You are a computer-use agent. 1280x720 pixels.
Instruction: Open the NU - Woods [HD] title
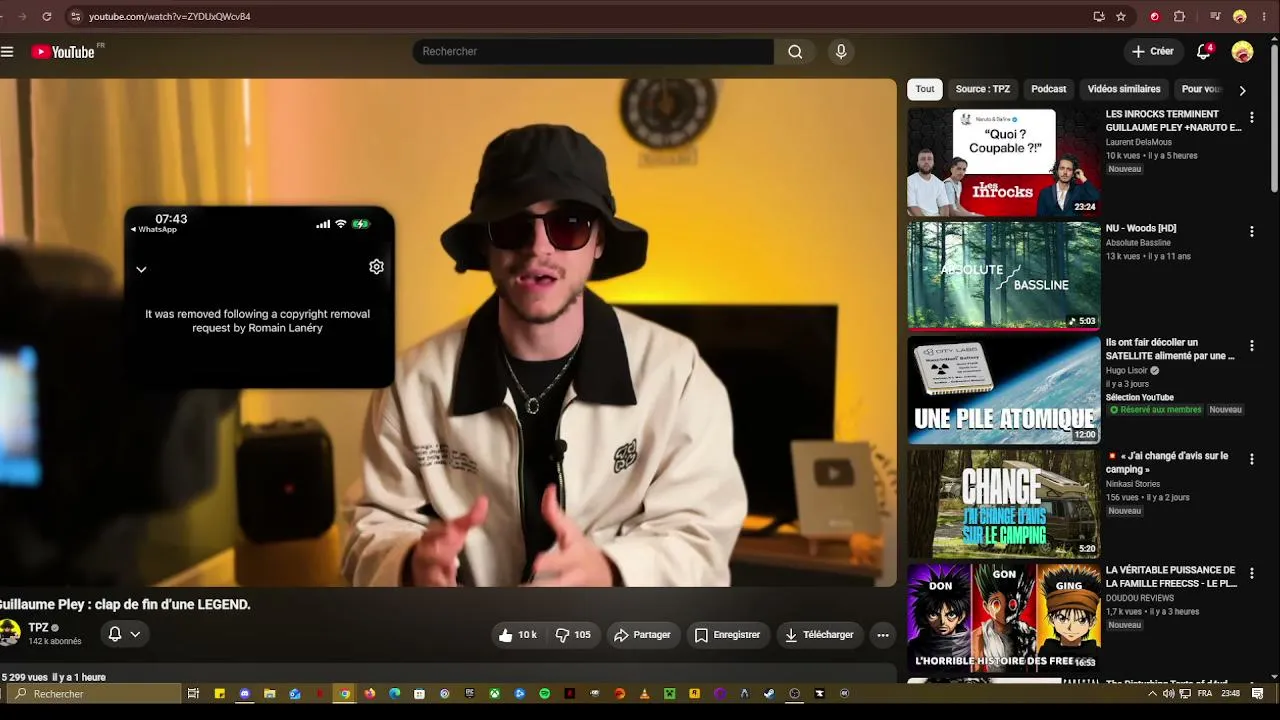pos(1141,228)
